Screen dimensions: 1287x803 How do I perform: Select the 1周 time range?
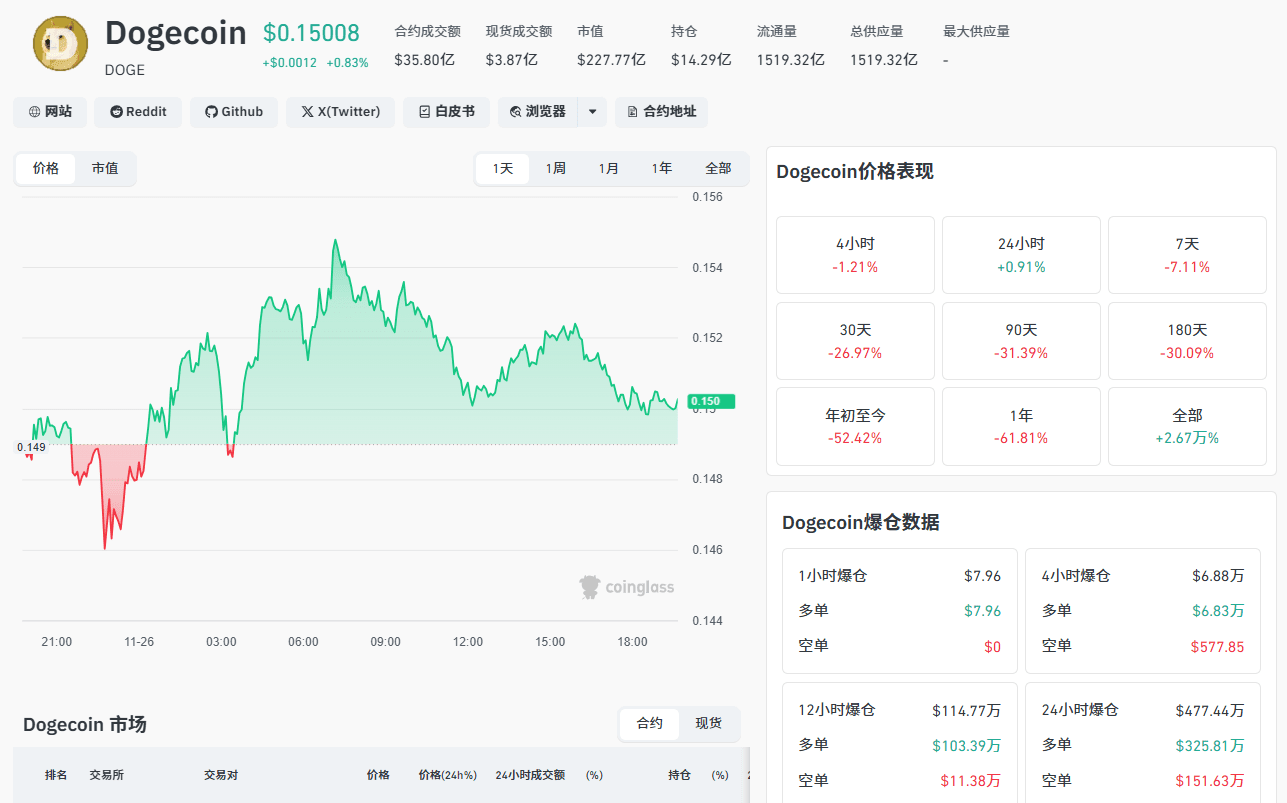(556, 169)
